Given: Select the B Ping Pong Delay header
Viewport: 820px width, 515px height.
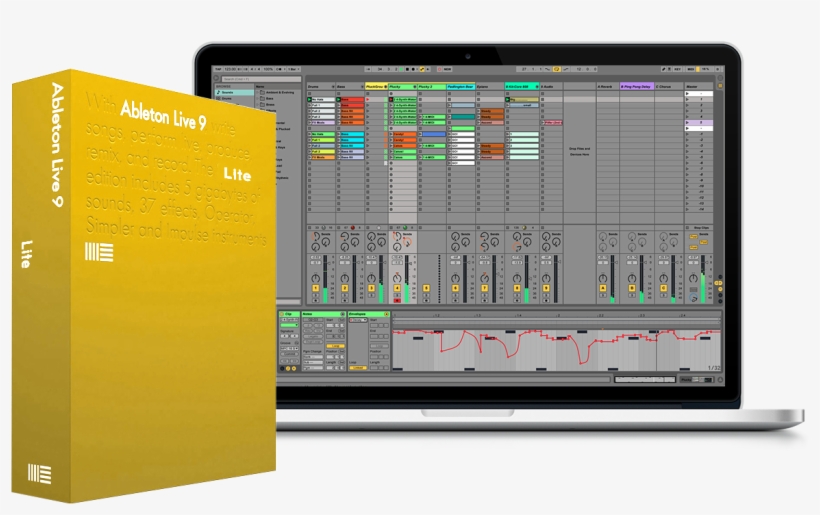Looking at the screenshot, I should pos(637,87).
